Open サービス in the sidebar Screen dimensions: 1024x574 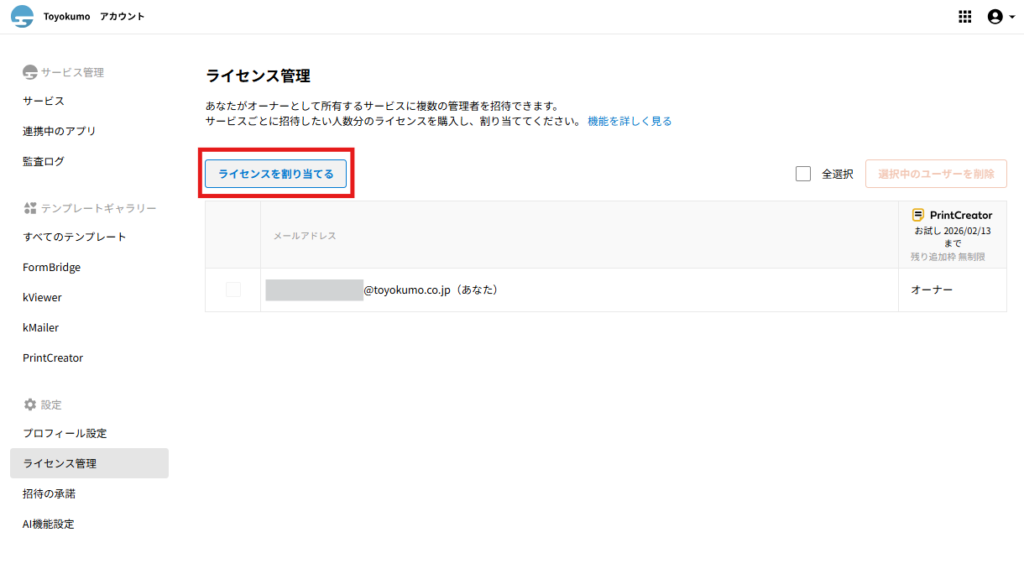point(44,101)
